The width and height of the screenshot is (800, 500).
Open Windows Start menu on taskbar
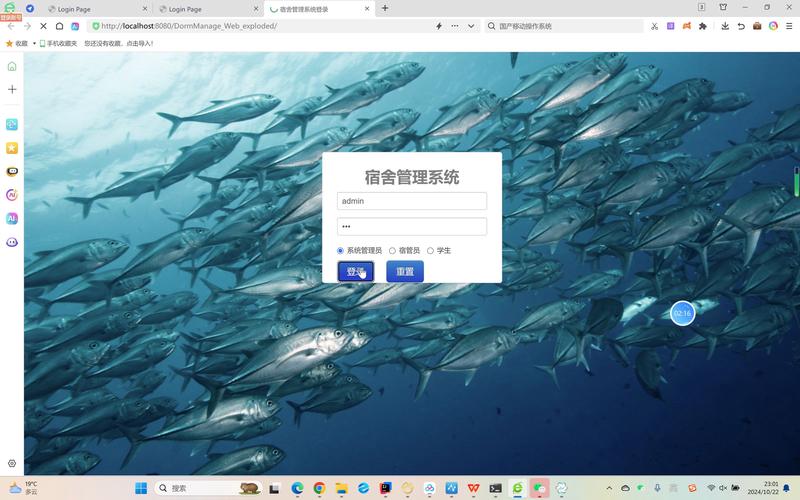pyautogui.click(x=140, y=488)
